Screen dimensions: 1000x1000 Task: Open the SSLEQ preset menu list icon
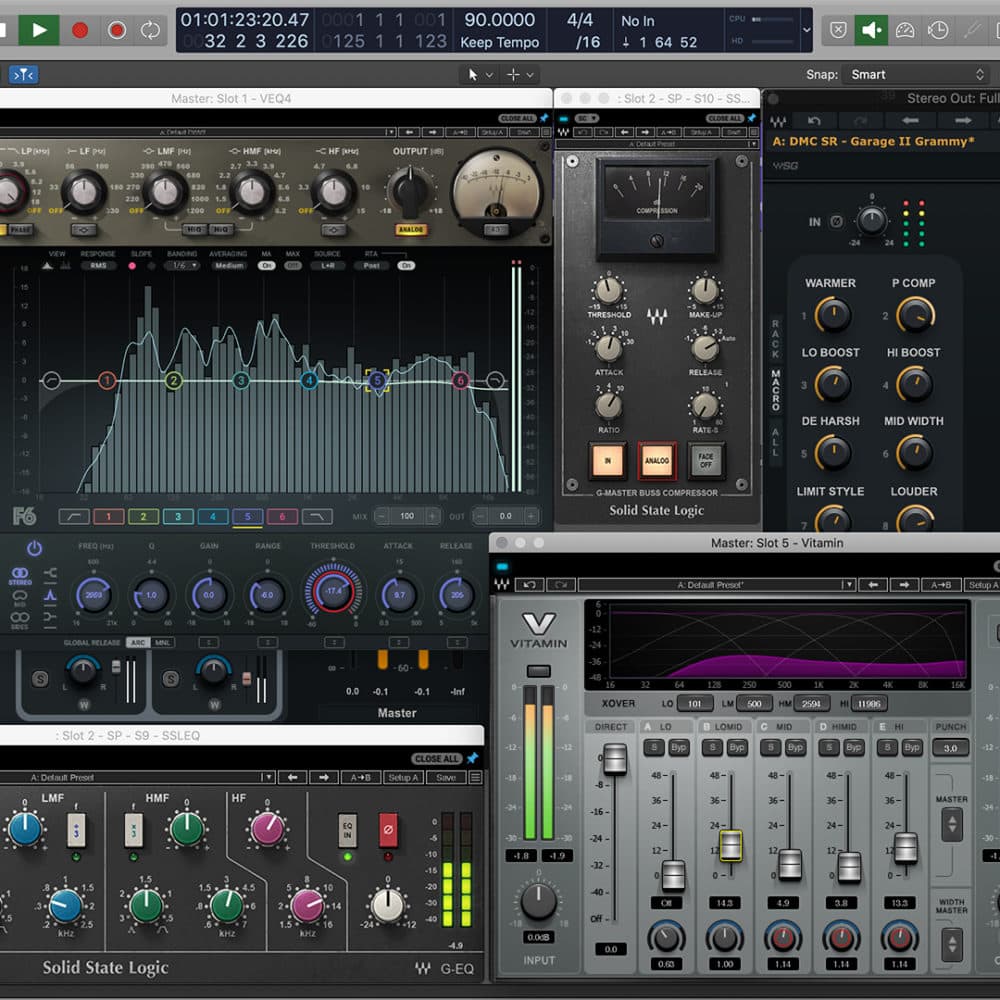tap(475, 777)
